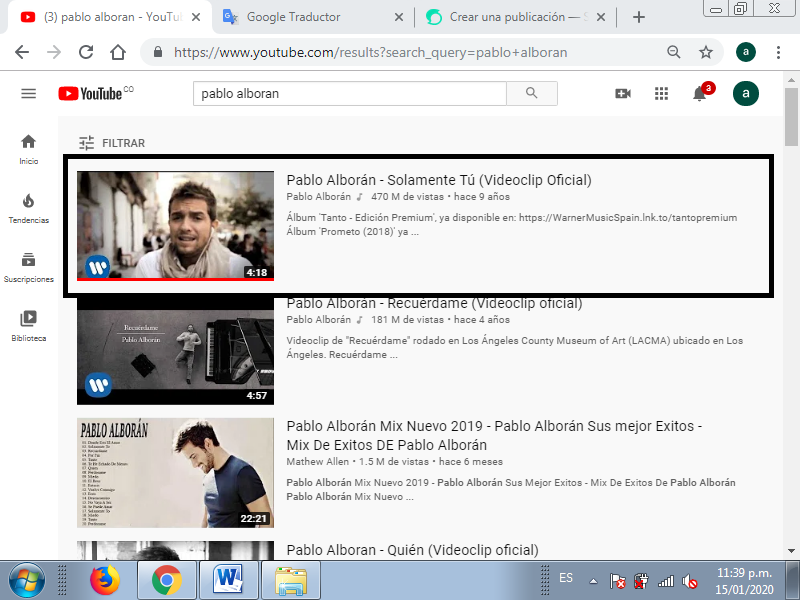Click the site lock icon

pyautogui.click(x=158, y=52)
